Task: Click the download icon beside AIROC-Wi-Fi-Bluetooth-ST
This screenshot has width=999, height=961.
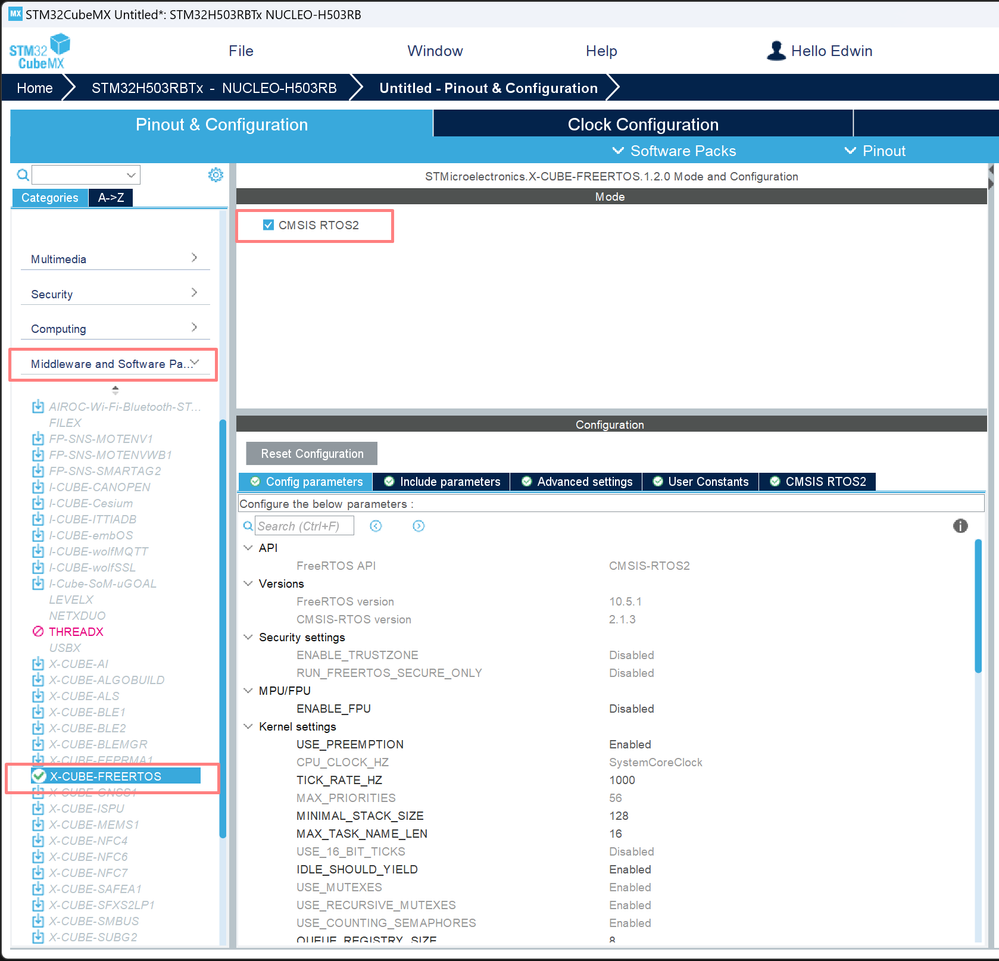Action: (38, 407)
